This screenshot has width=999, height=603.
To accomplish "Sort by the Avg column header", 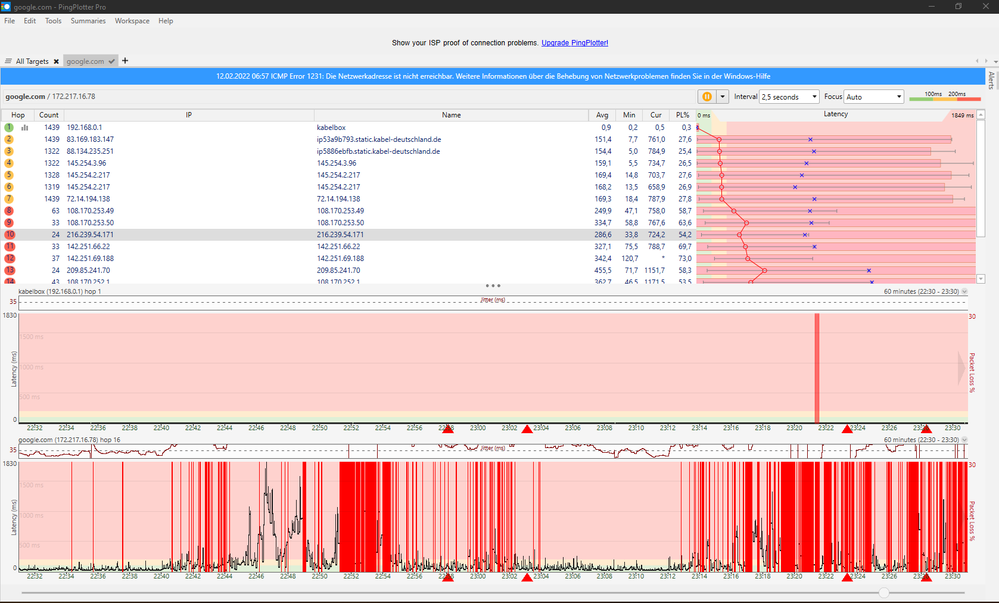I will [x=602, y=115].
